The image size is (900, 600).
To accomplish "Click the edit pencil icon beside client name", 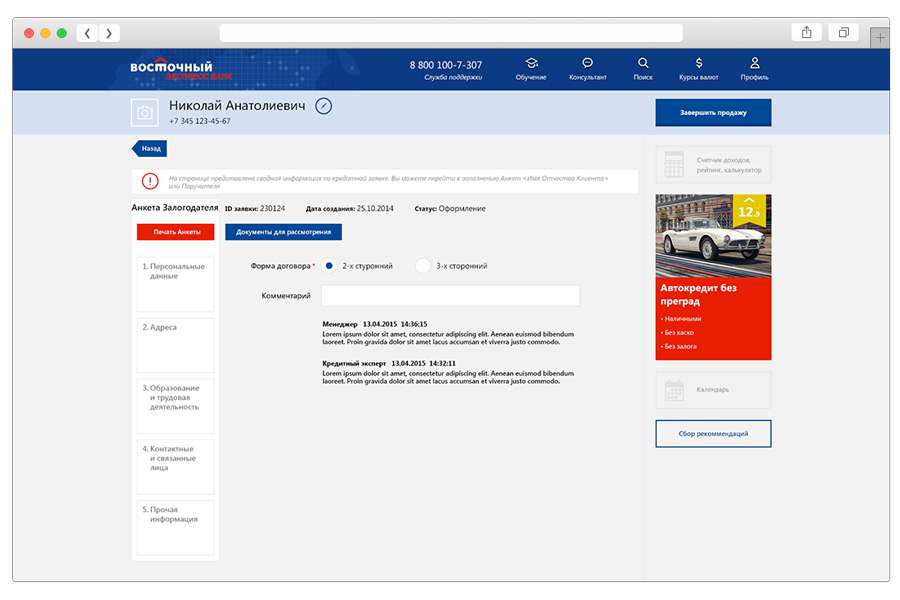I will click(x=323, y=106).
